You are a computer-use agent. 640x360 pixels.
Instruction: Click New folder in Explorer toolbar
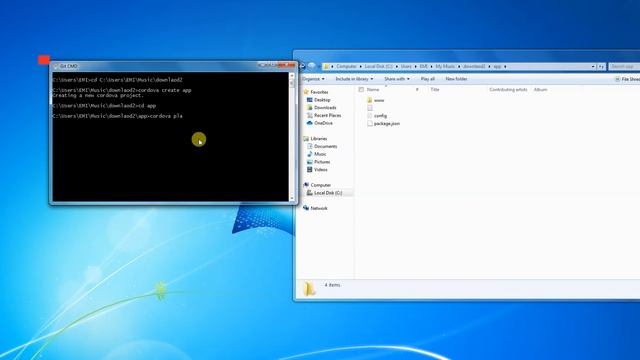coord(456,79)
